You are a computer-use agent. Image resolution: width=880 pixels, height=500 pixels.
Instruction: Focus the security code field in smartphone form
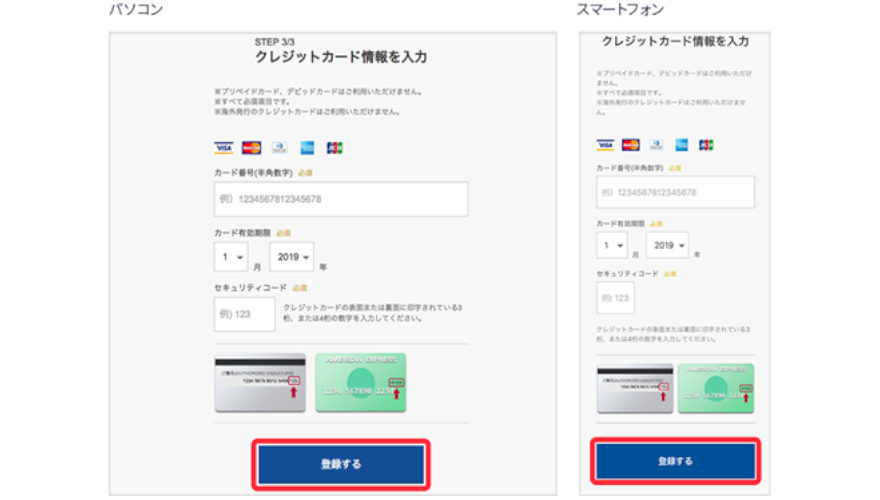615,298
